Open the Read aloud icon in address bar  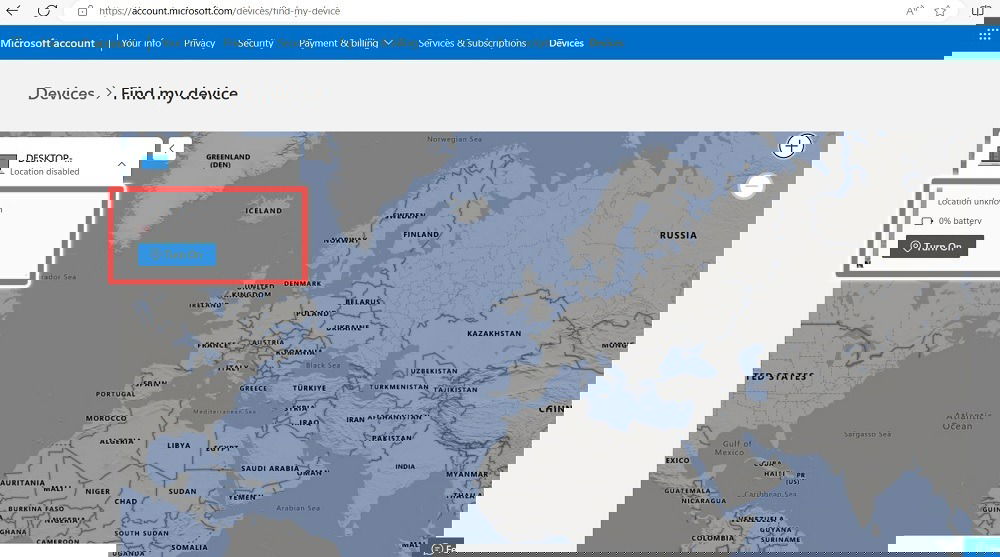coord(915,11)
